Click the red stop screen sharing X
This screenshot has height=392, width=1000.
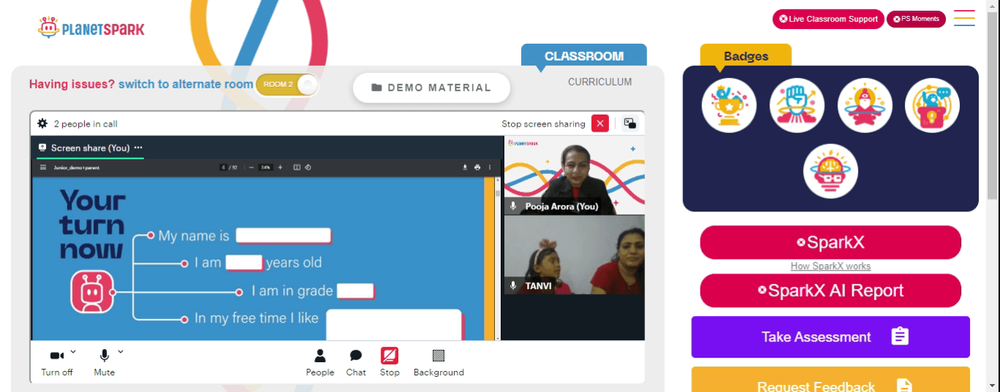click(x=600, y=124)
